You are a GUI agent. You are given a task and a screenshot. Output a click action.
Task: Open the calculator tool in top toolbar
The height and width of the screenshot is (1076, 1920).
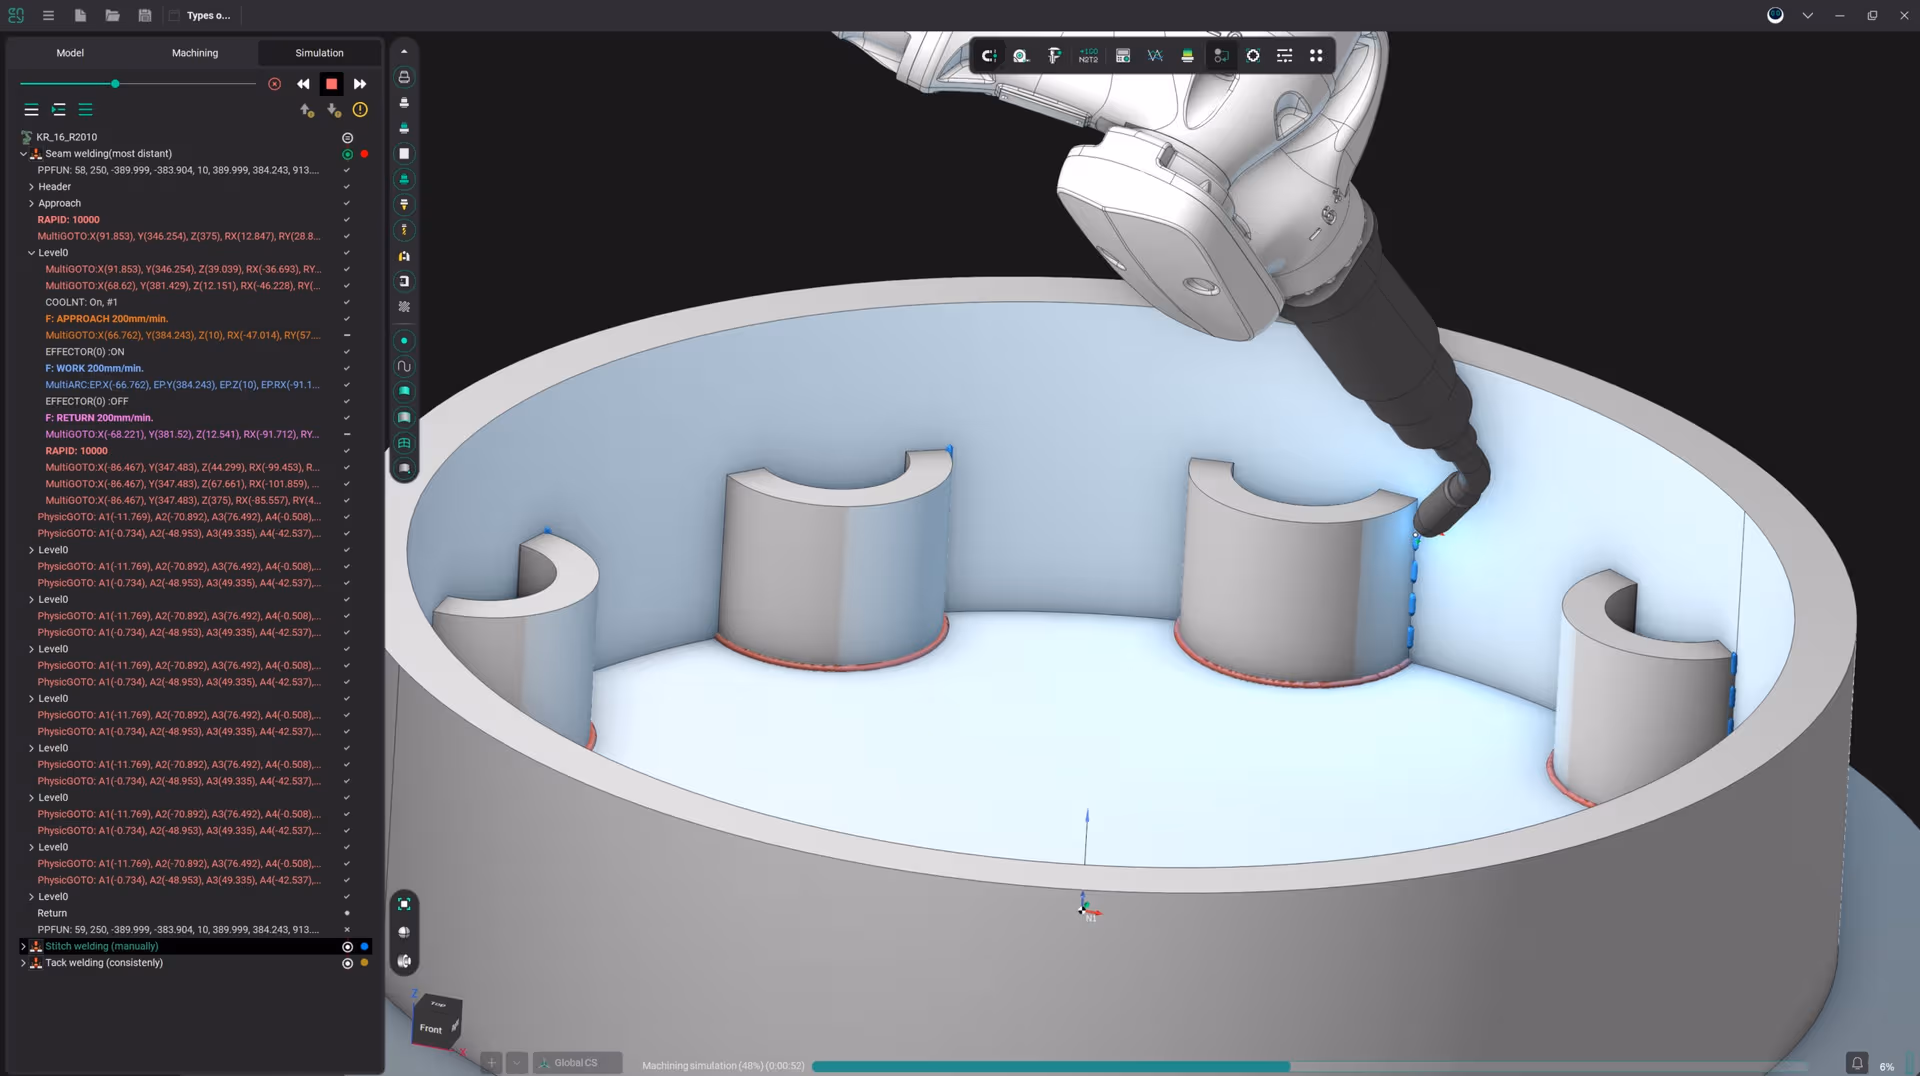point(1122,56)
